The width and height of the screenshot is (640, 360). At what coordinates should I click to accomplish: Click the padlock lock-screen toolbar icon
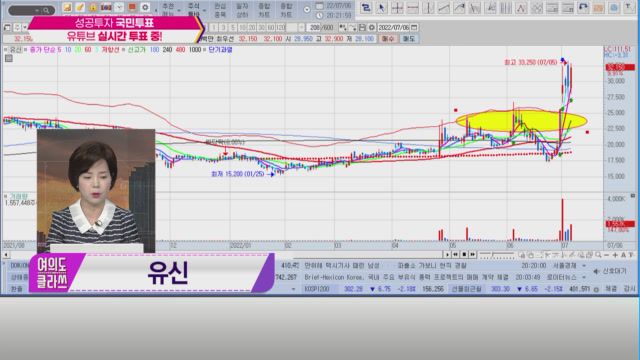pos(93,7)
